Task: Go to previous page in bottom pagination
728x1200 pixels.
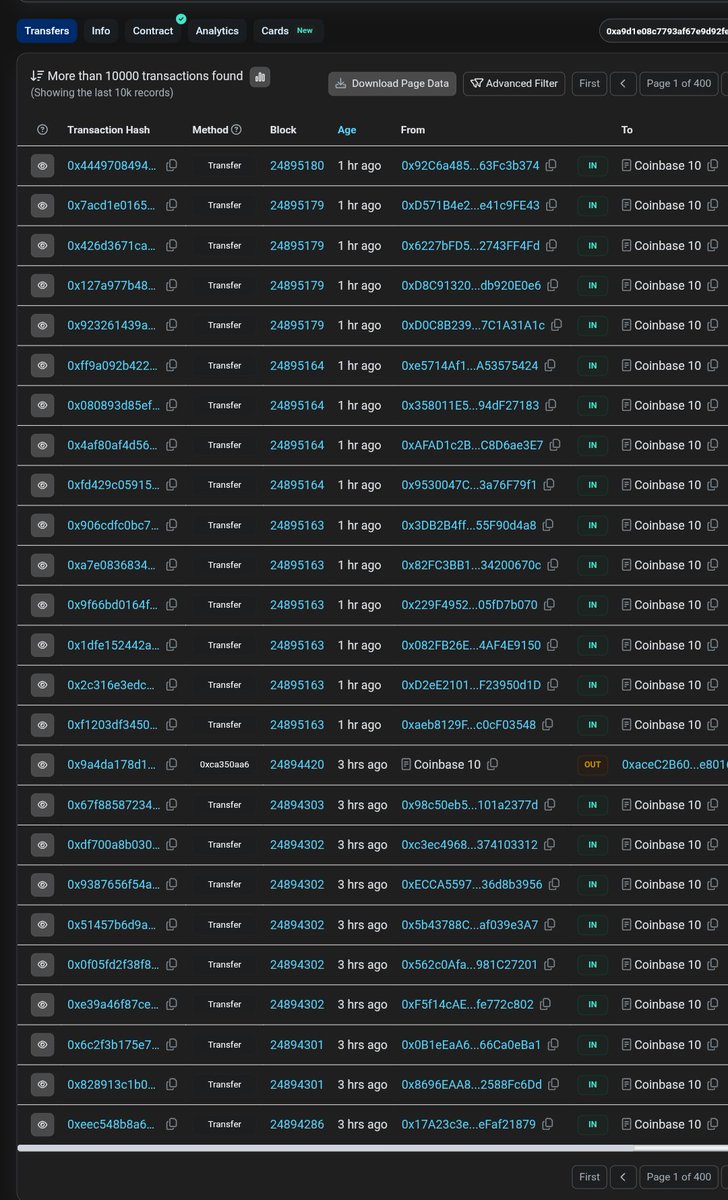Action: pyautogui.click(x=623, y=1177)
